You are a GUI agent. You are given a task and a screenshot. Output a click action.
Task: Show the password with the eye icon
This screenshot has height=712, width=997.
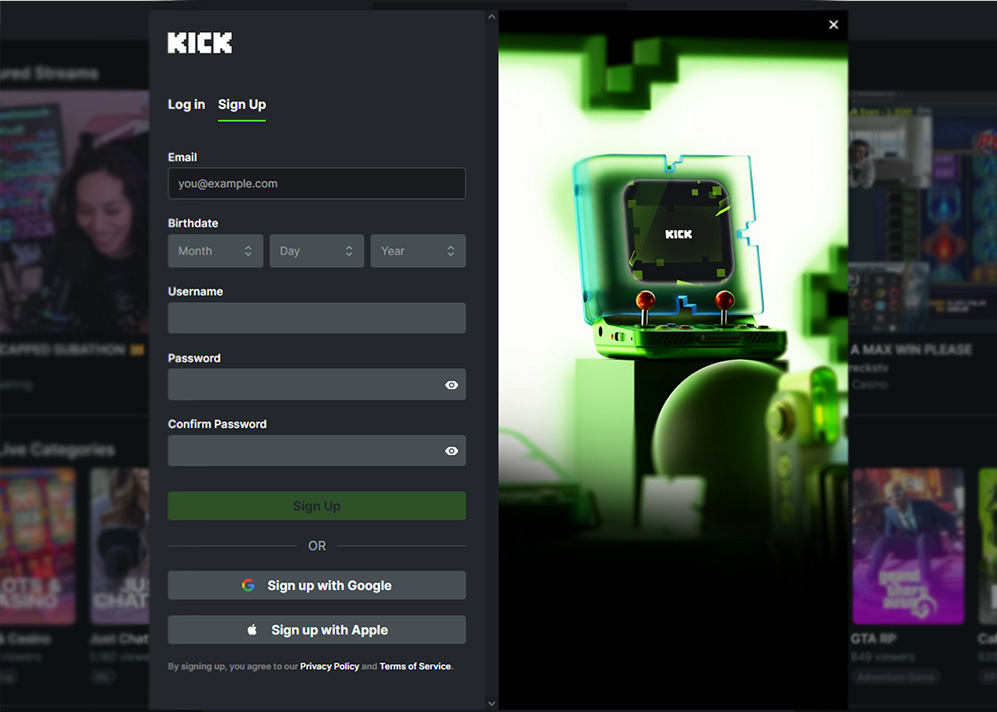(x=451, y=385)
